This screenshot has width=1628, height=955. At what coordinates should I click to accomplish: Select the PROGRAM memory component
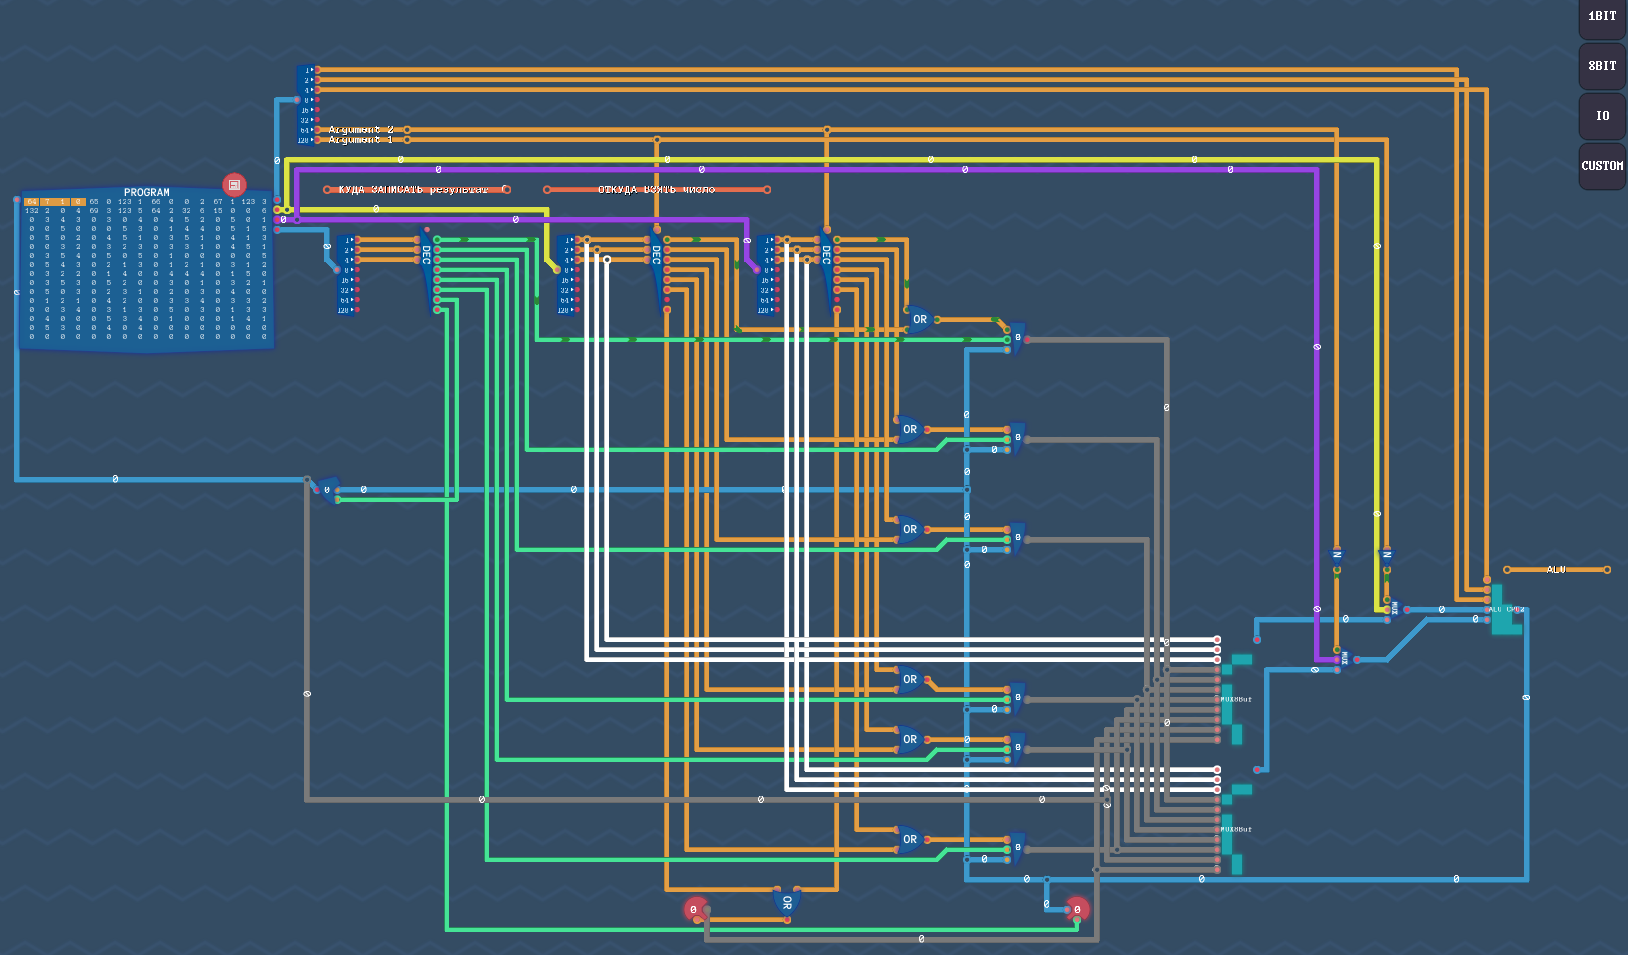tap(146, 270)
